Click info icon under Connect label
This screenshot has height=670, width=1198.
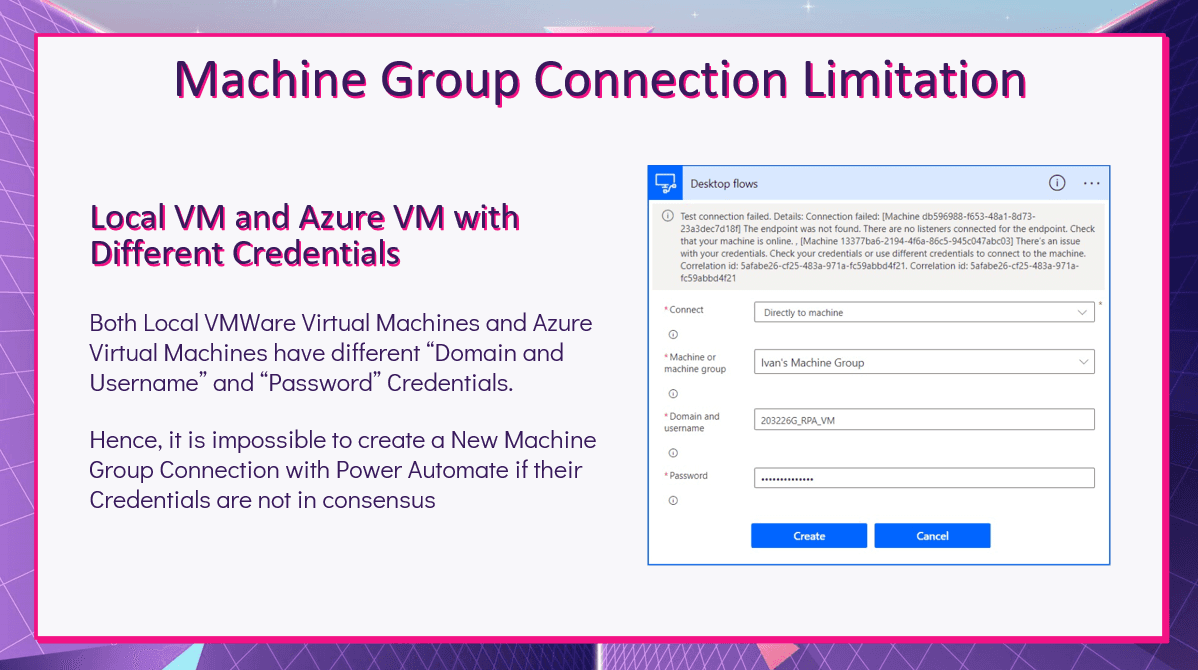pyautogui.click(x=673, y=335)
